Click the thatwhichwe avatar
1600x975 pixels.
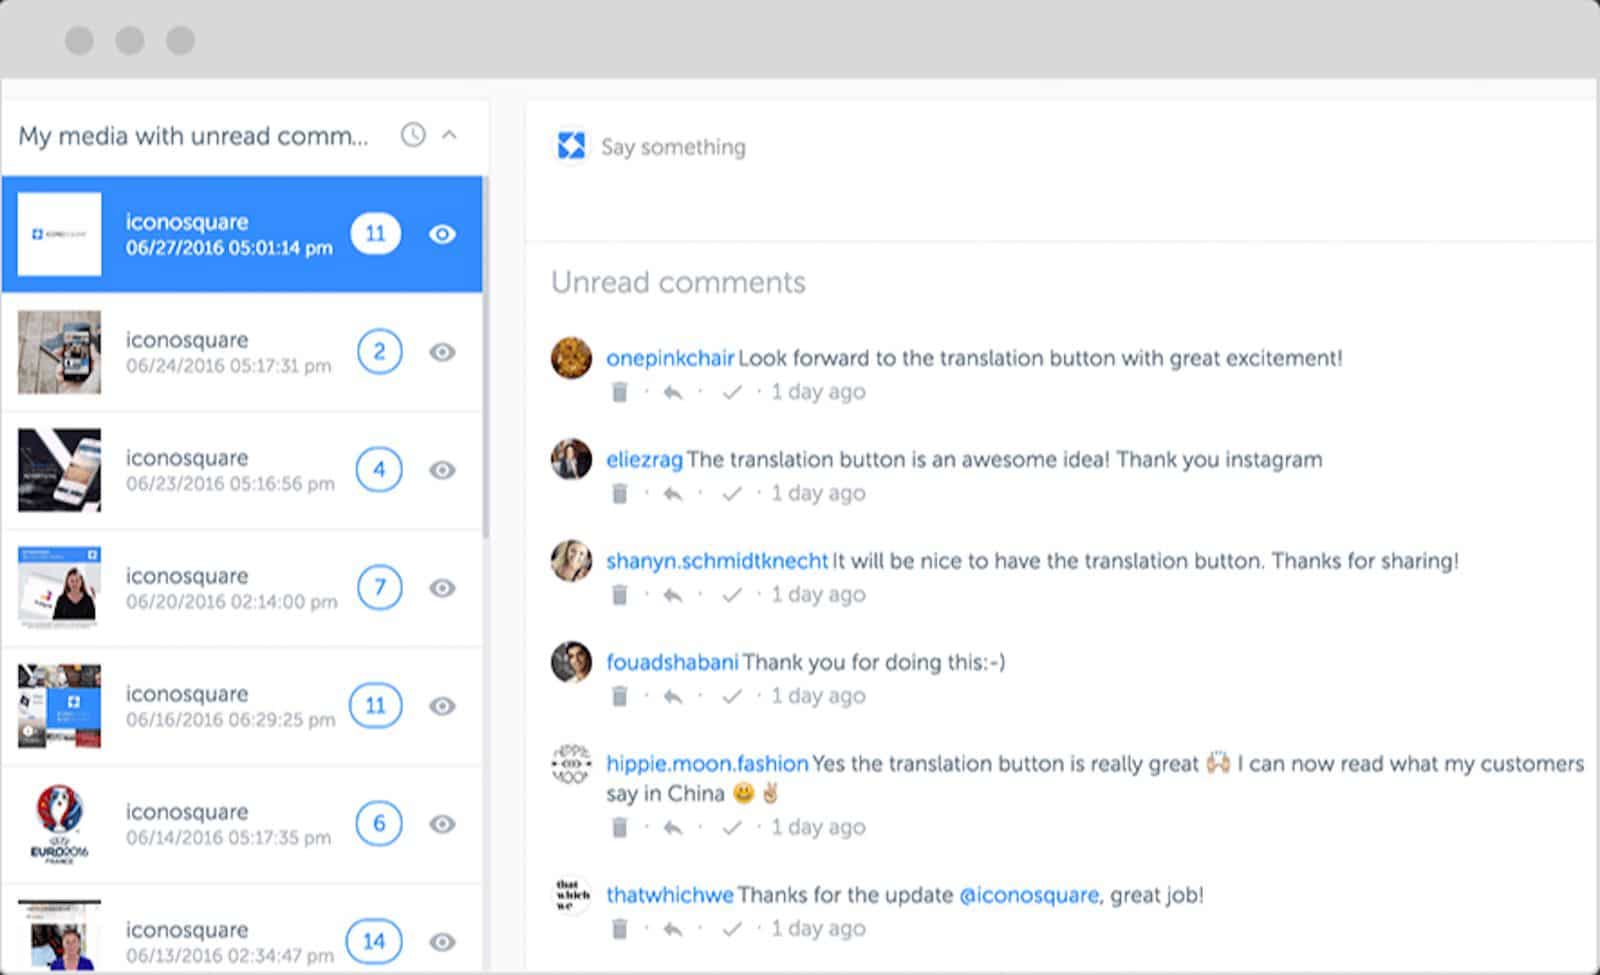(x=572, y=895)
